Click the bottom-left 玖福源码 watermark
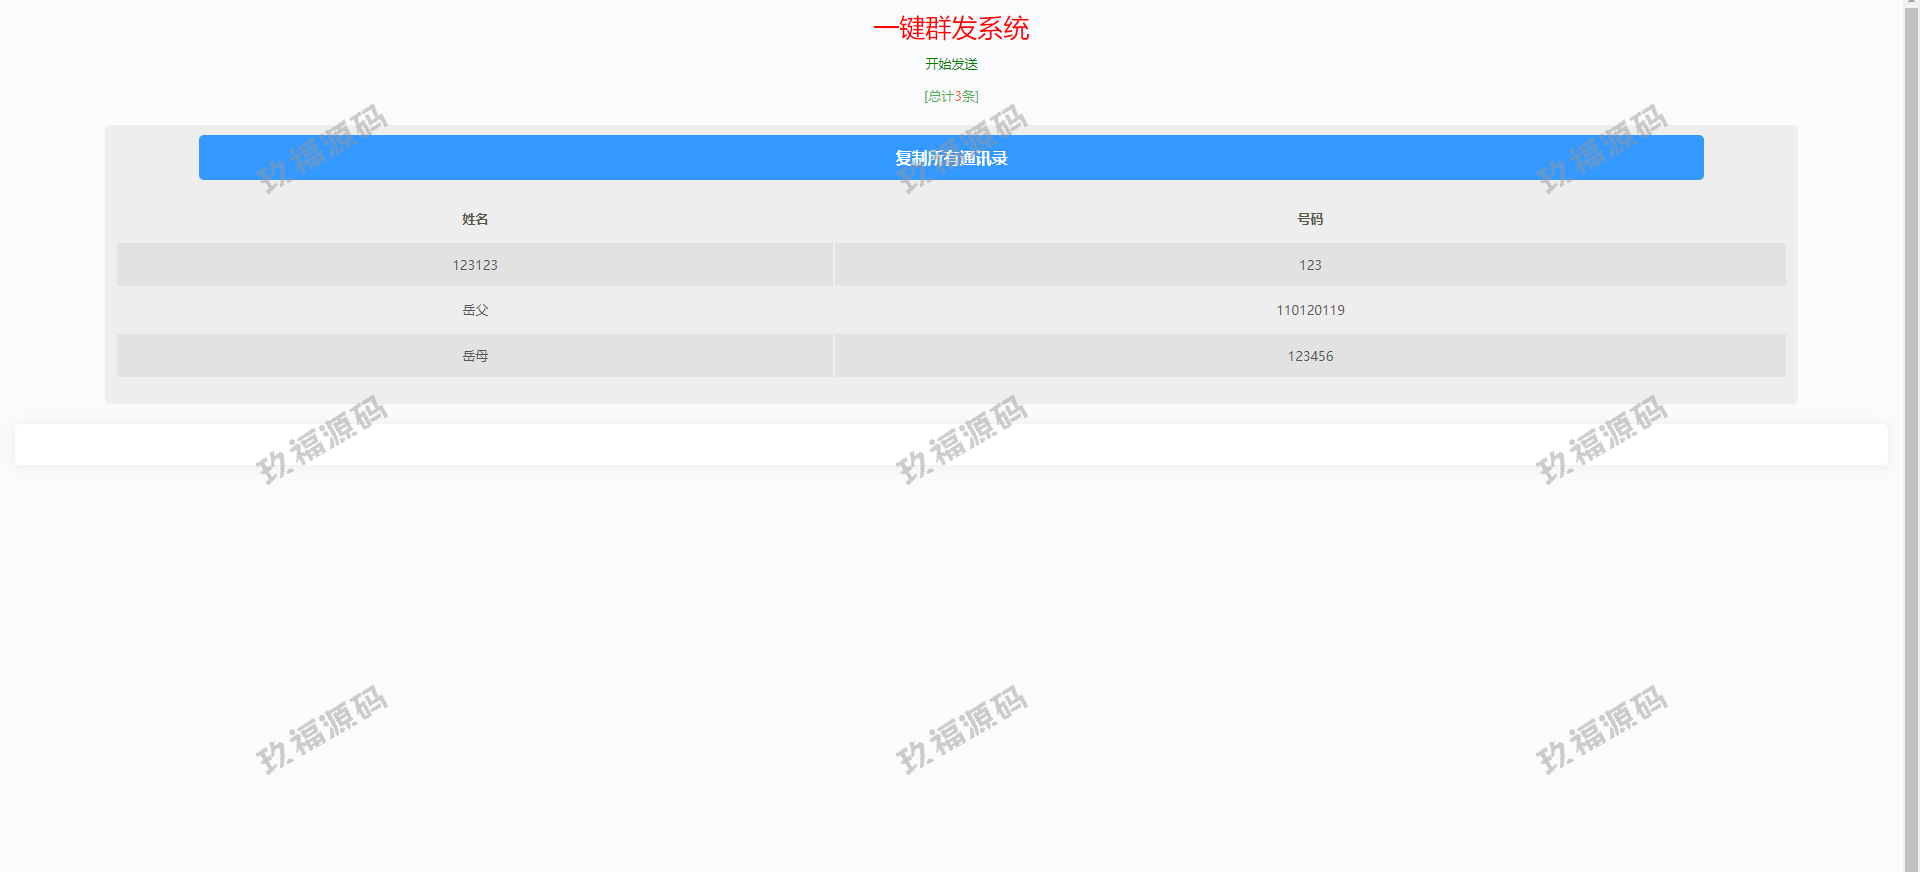This screenshot has height=872, width=1920. [321, 730]
